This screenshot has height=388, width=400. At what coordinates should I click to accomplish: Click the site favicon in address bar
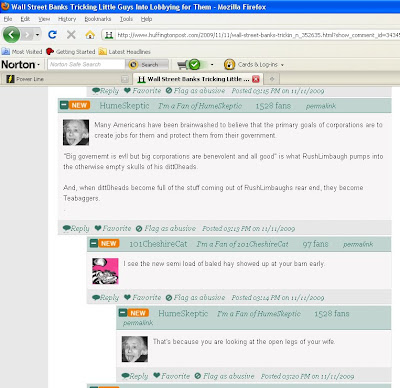click(109, 35)
